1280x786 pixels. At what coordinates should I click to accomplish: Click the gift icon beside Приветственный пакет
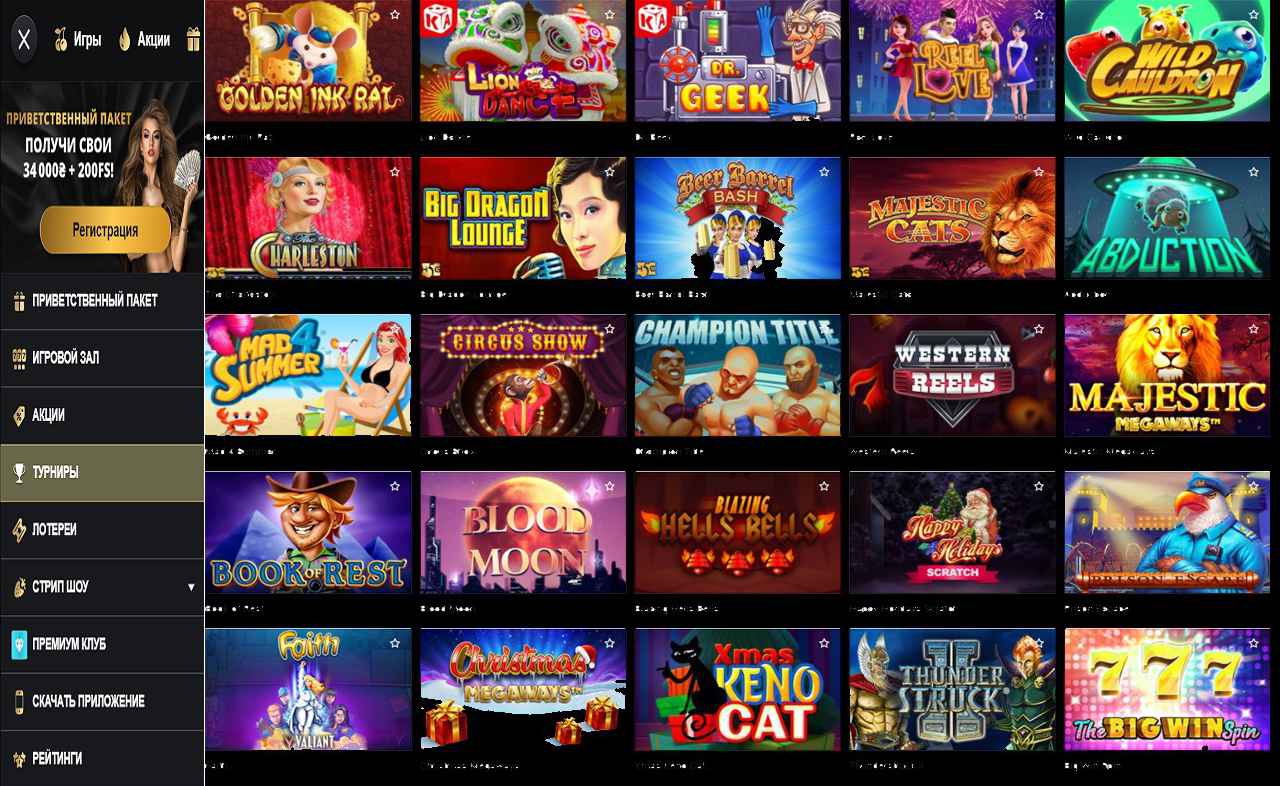tap(18, 301)
